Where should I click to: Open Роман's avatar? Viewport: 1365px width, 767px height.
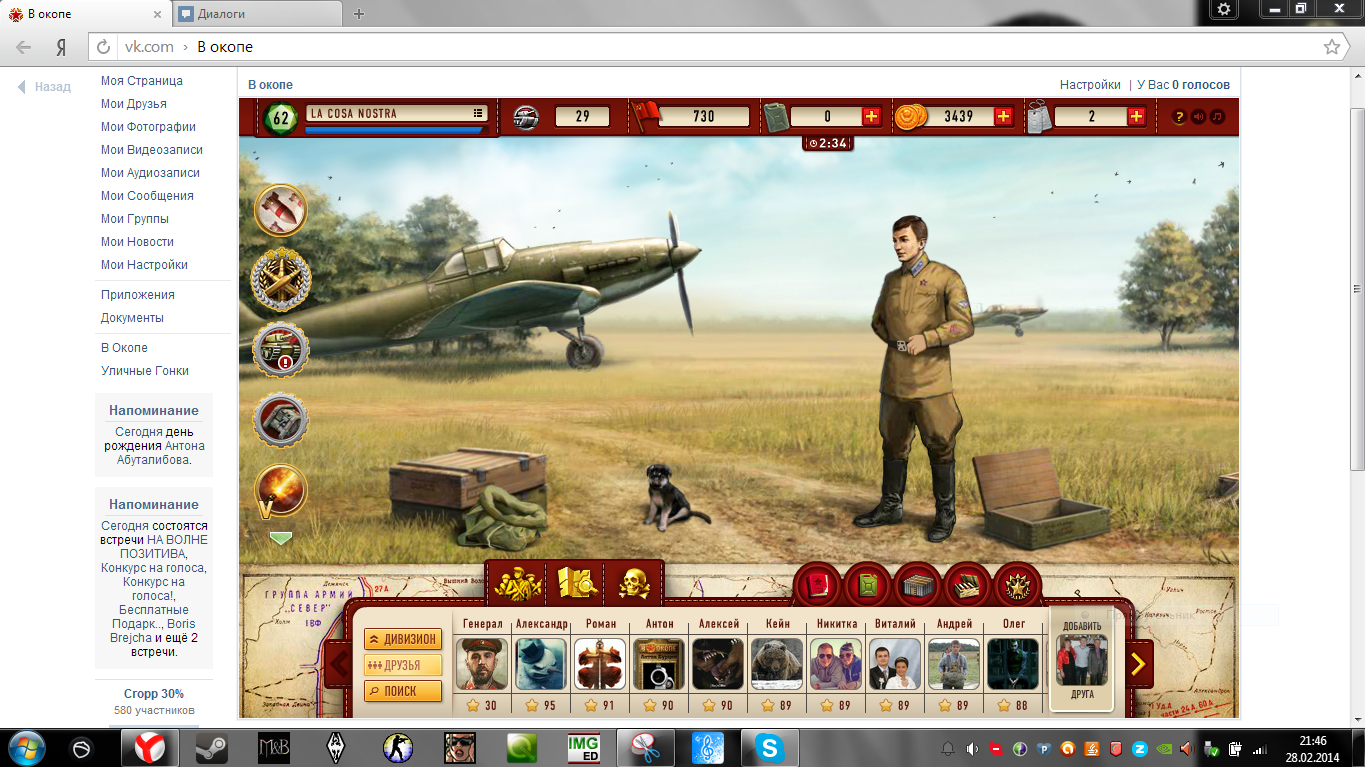pos(600,664)
